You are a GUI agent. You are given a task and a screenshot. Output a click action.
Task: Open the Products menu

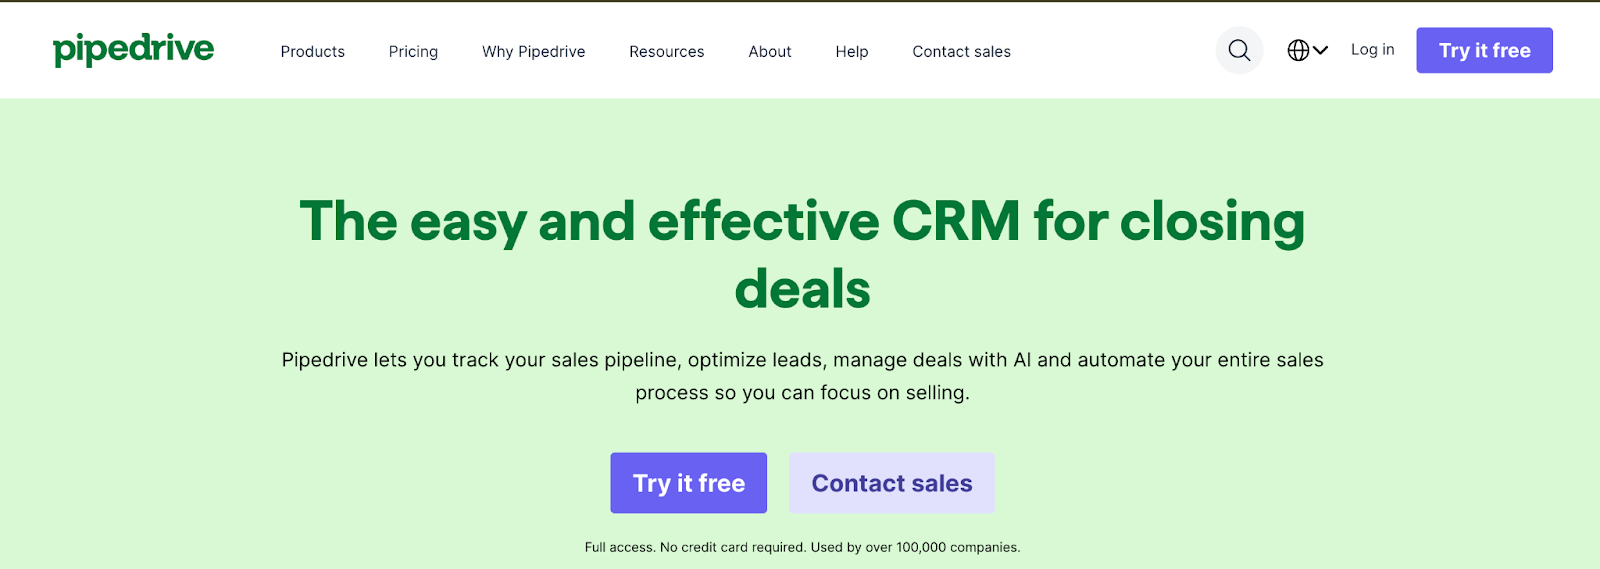coord(312,52)
